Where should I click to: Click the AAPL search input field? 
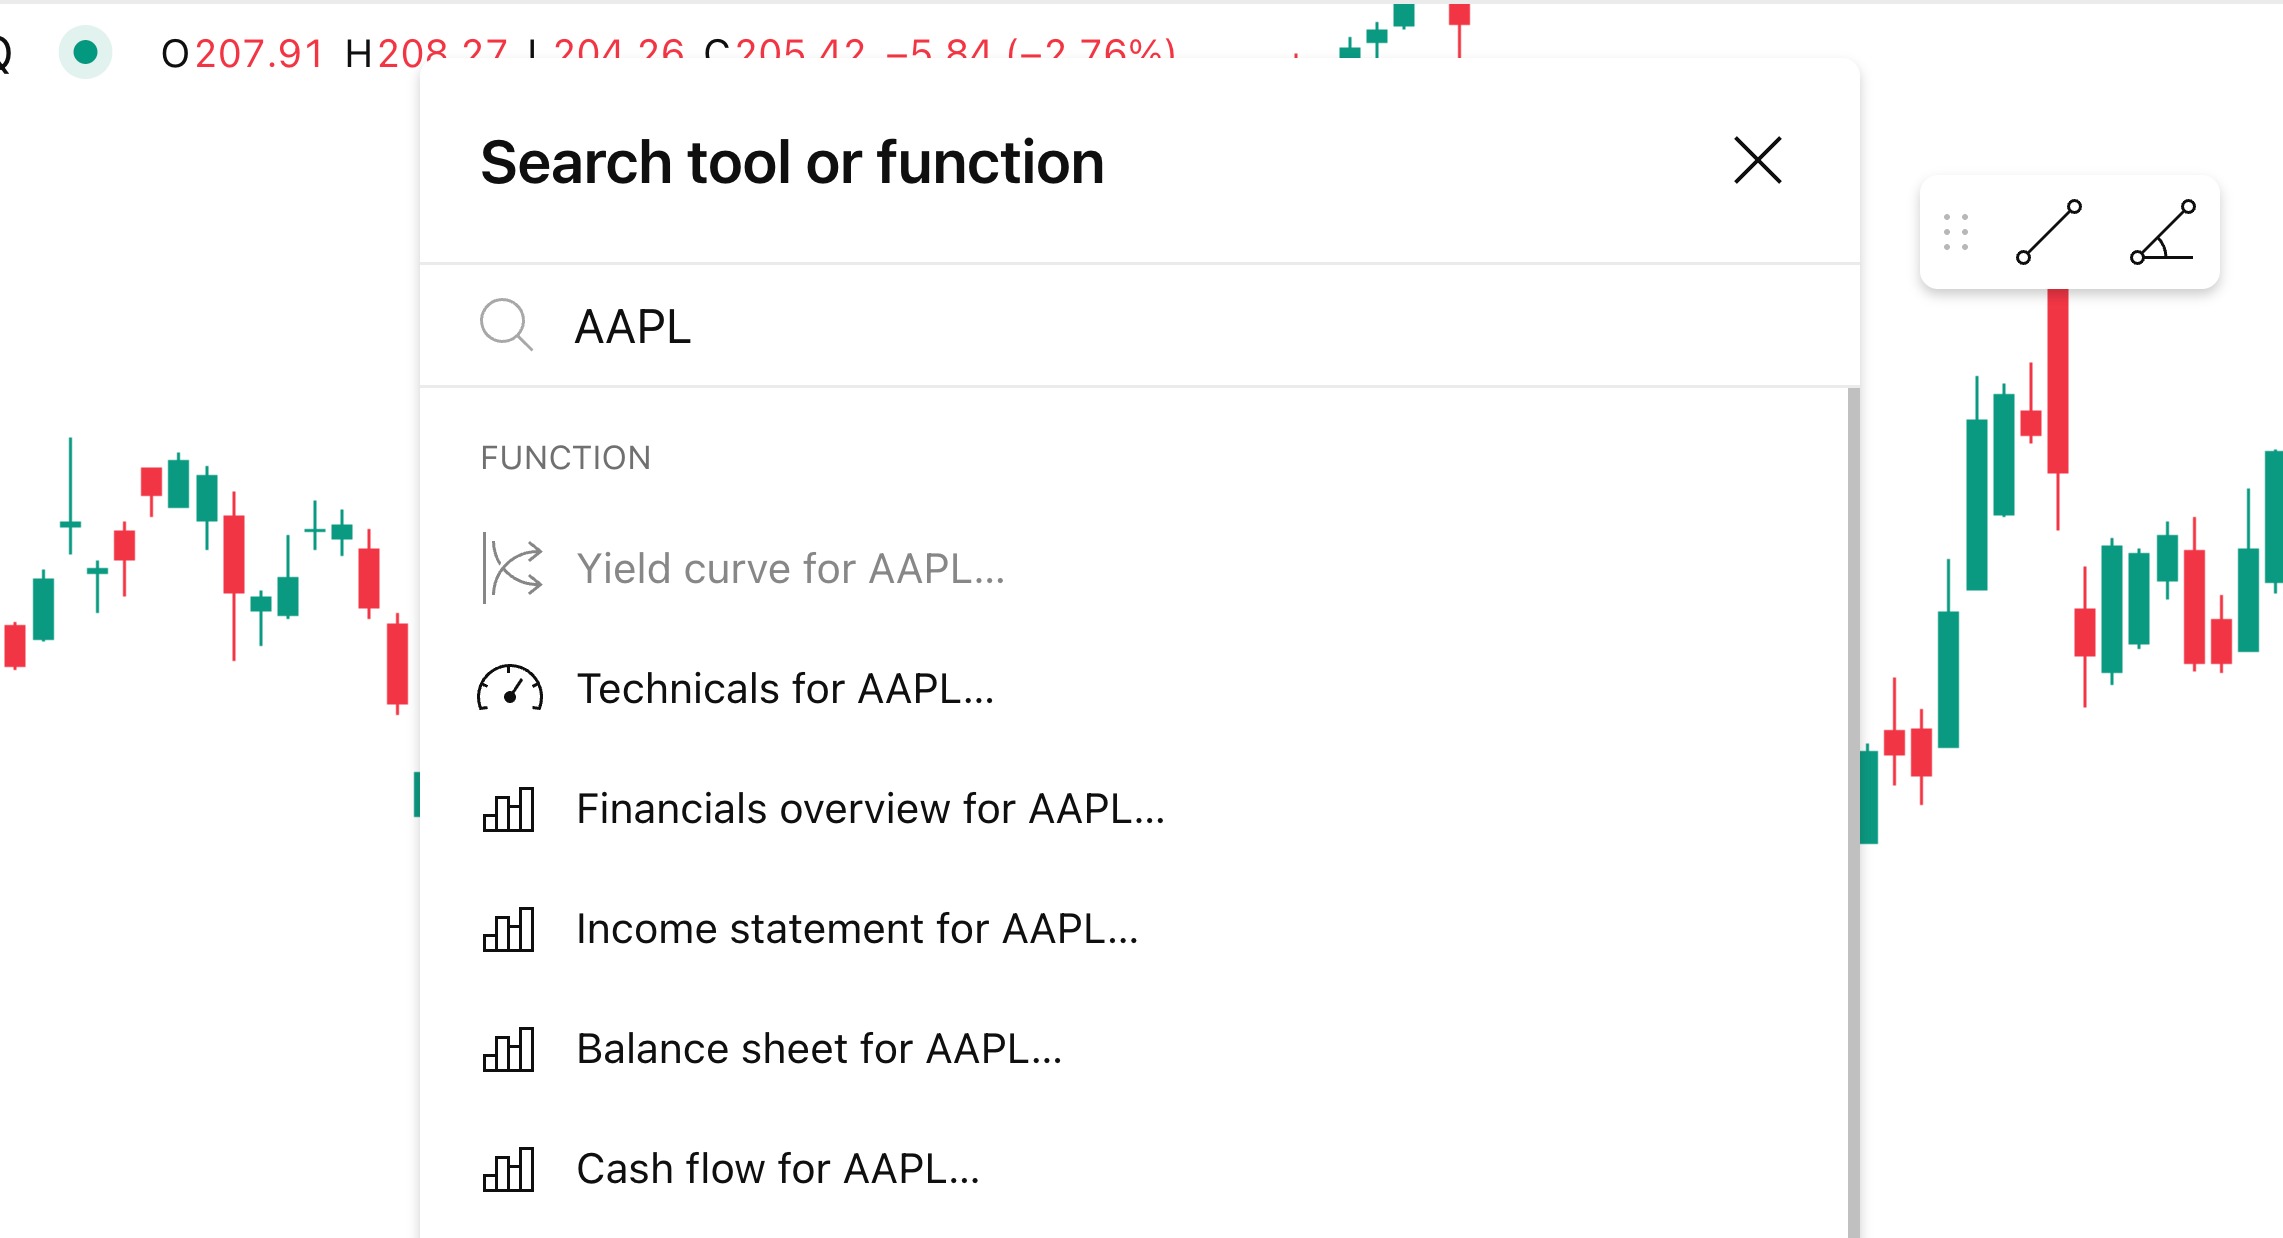pyautogui.click(x=1139, y=327)
